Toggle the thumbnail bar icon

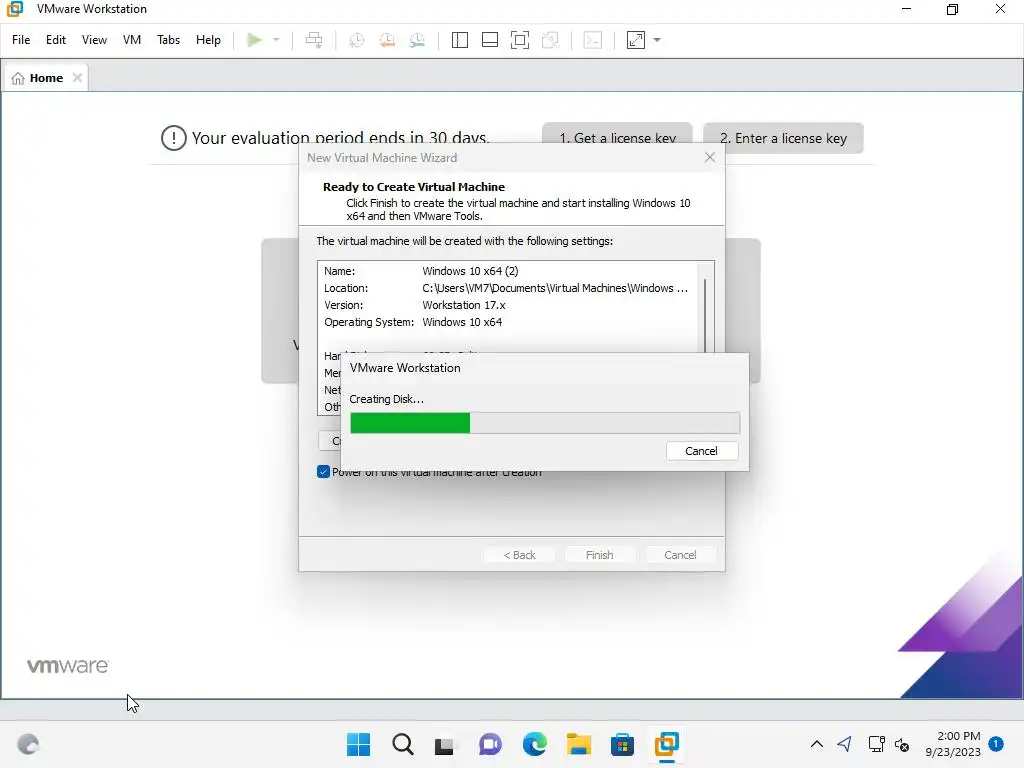click(490, 40)
